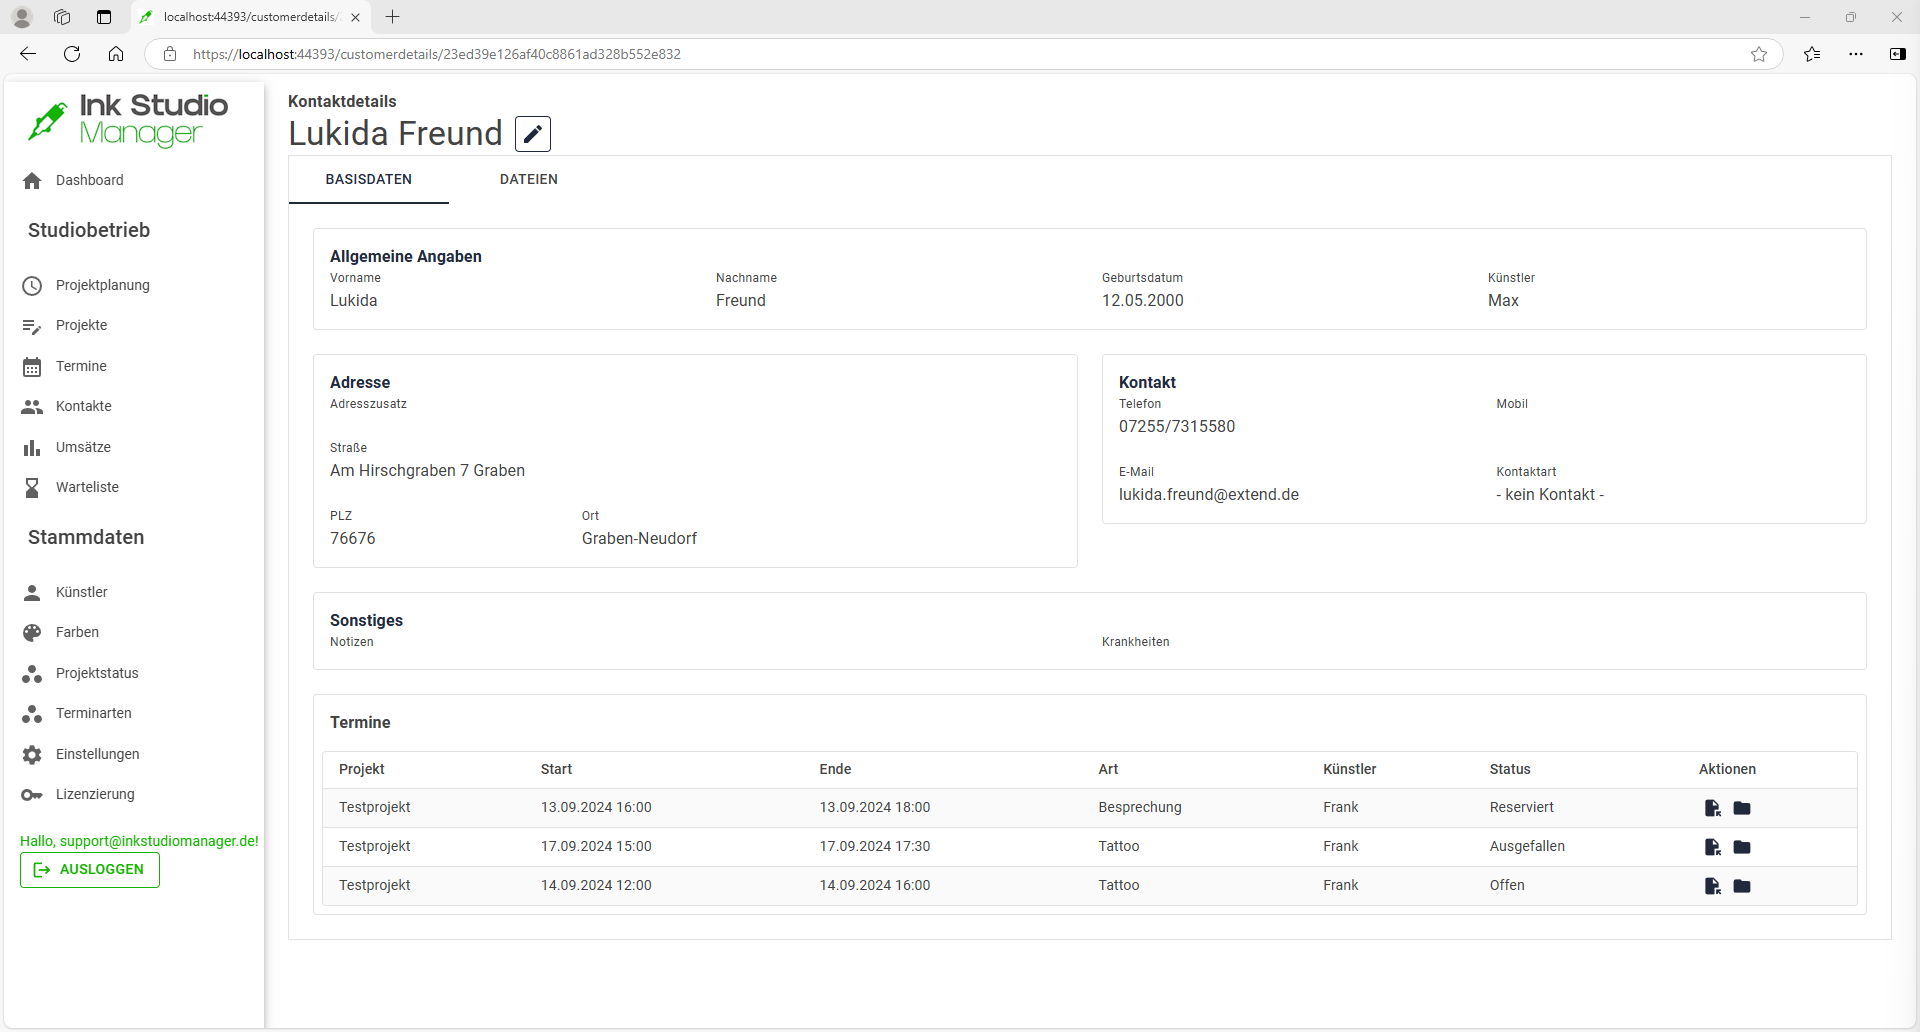Click street value Am Hirschgraben 7 Graben

[427, 471]
